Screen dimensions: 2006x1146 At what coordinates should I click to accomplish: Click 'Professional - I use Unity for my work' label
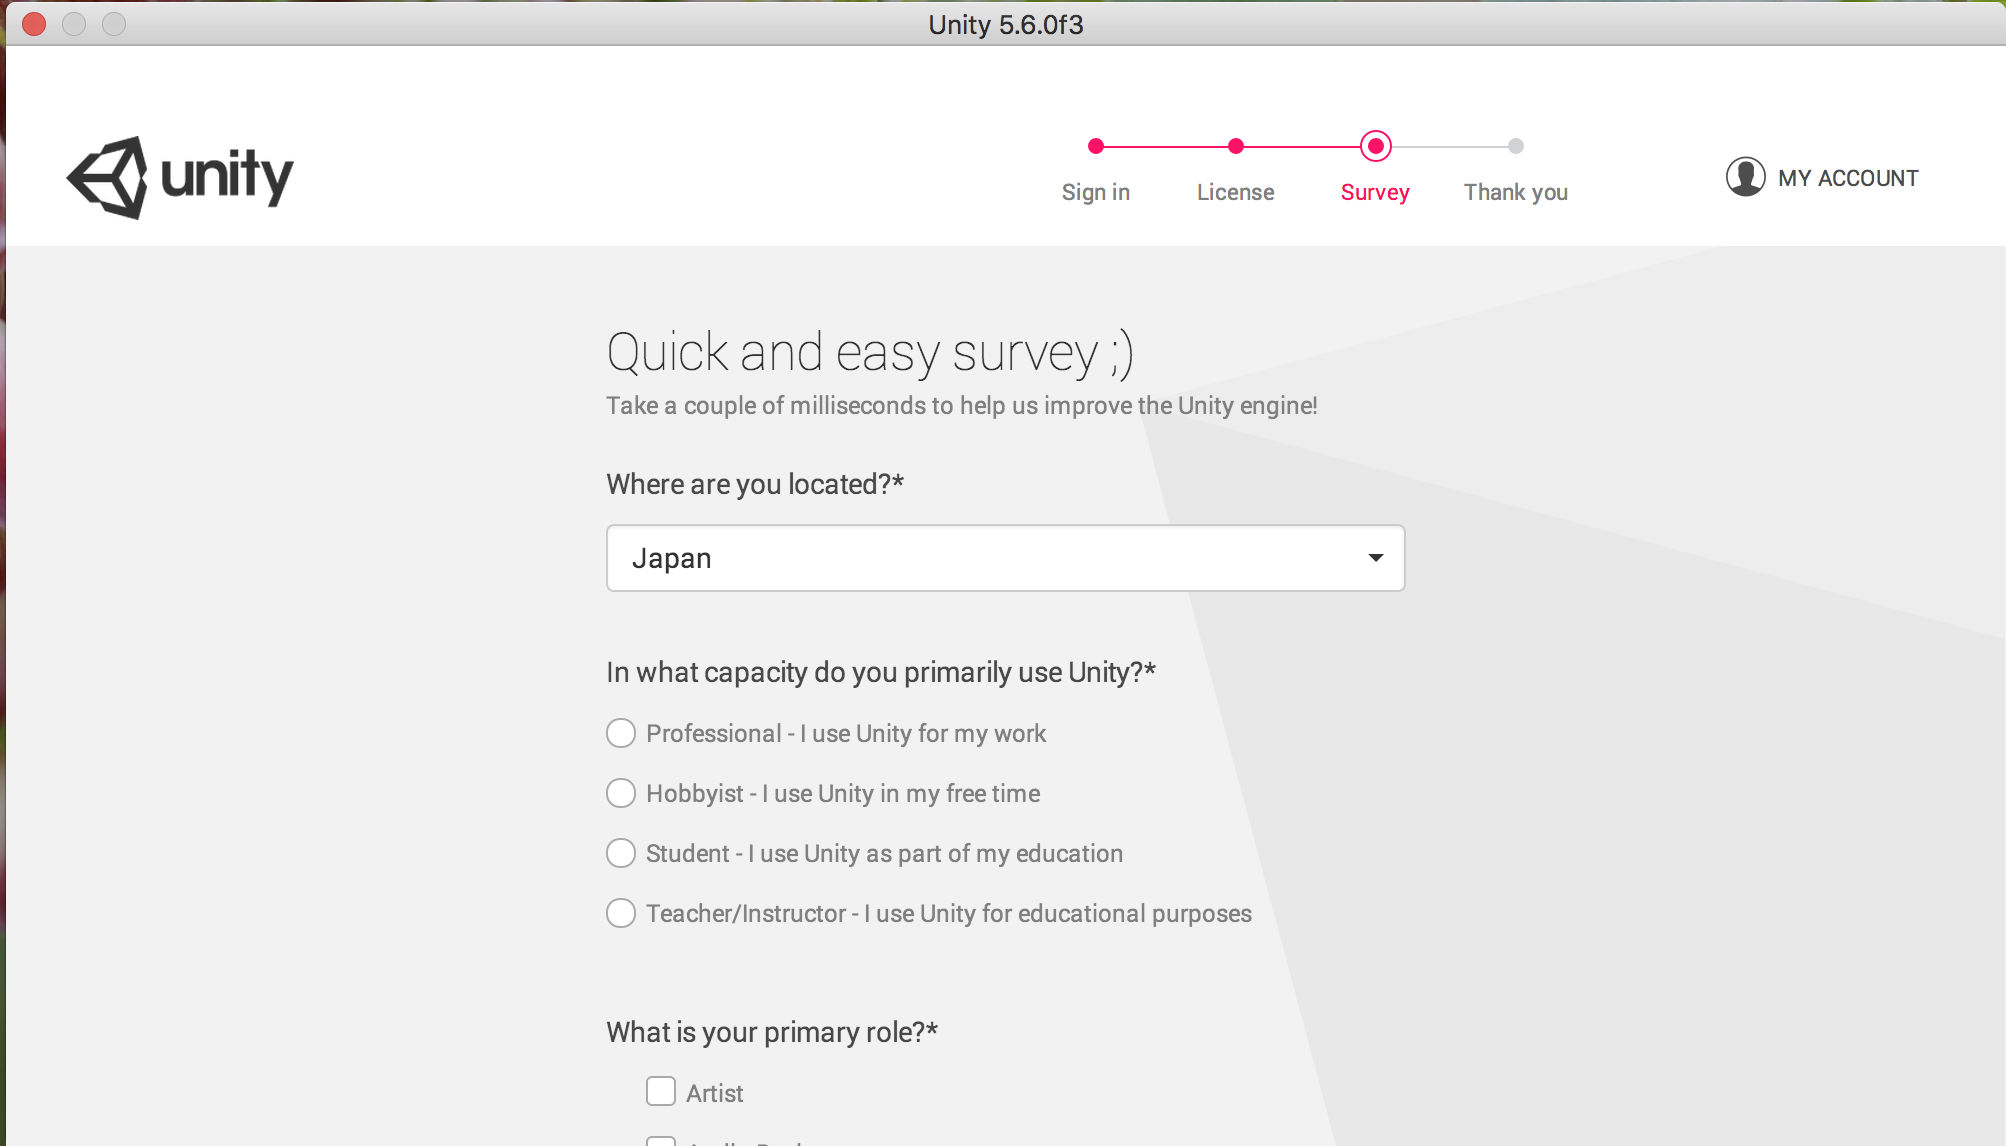point(846,734)
